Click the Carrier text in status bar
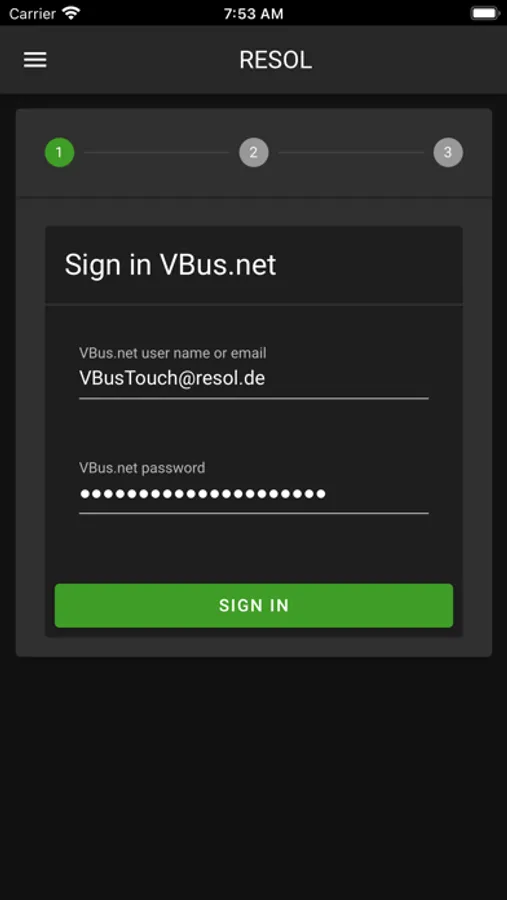Viewport: 507px width, 900px height. (x=32, y=14)
